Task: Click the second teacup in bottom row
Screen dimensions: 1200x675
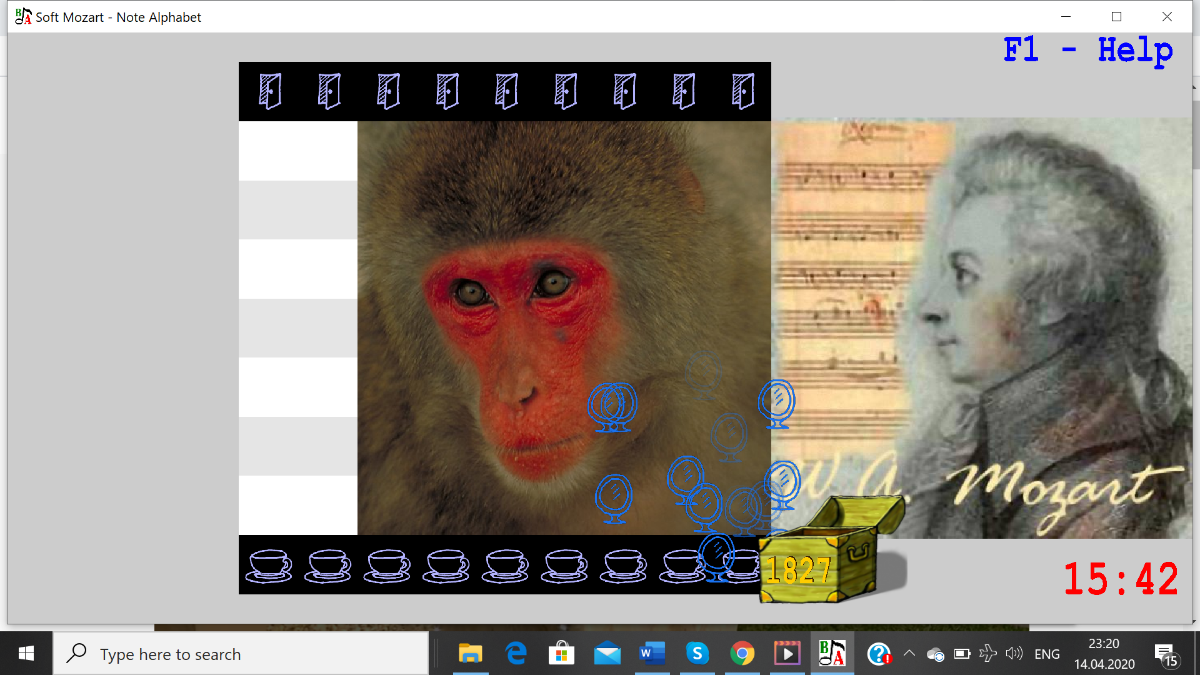Action: (x=328, y=566)
